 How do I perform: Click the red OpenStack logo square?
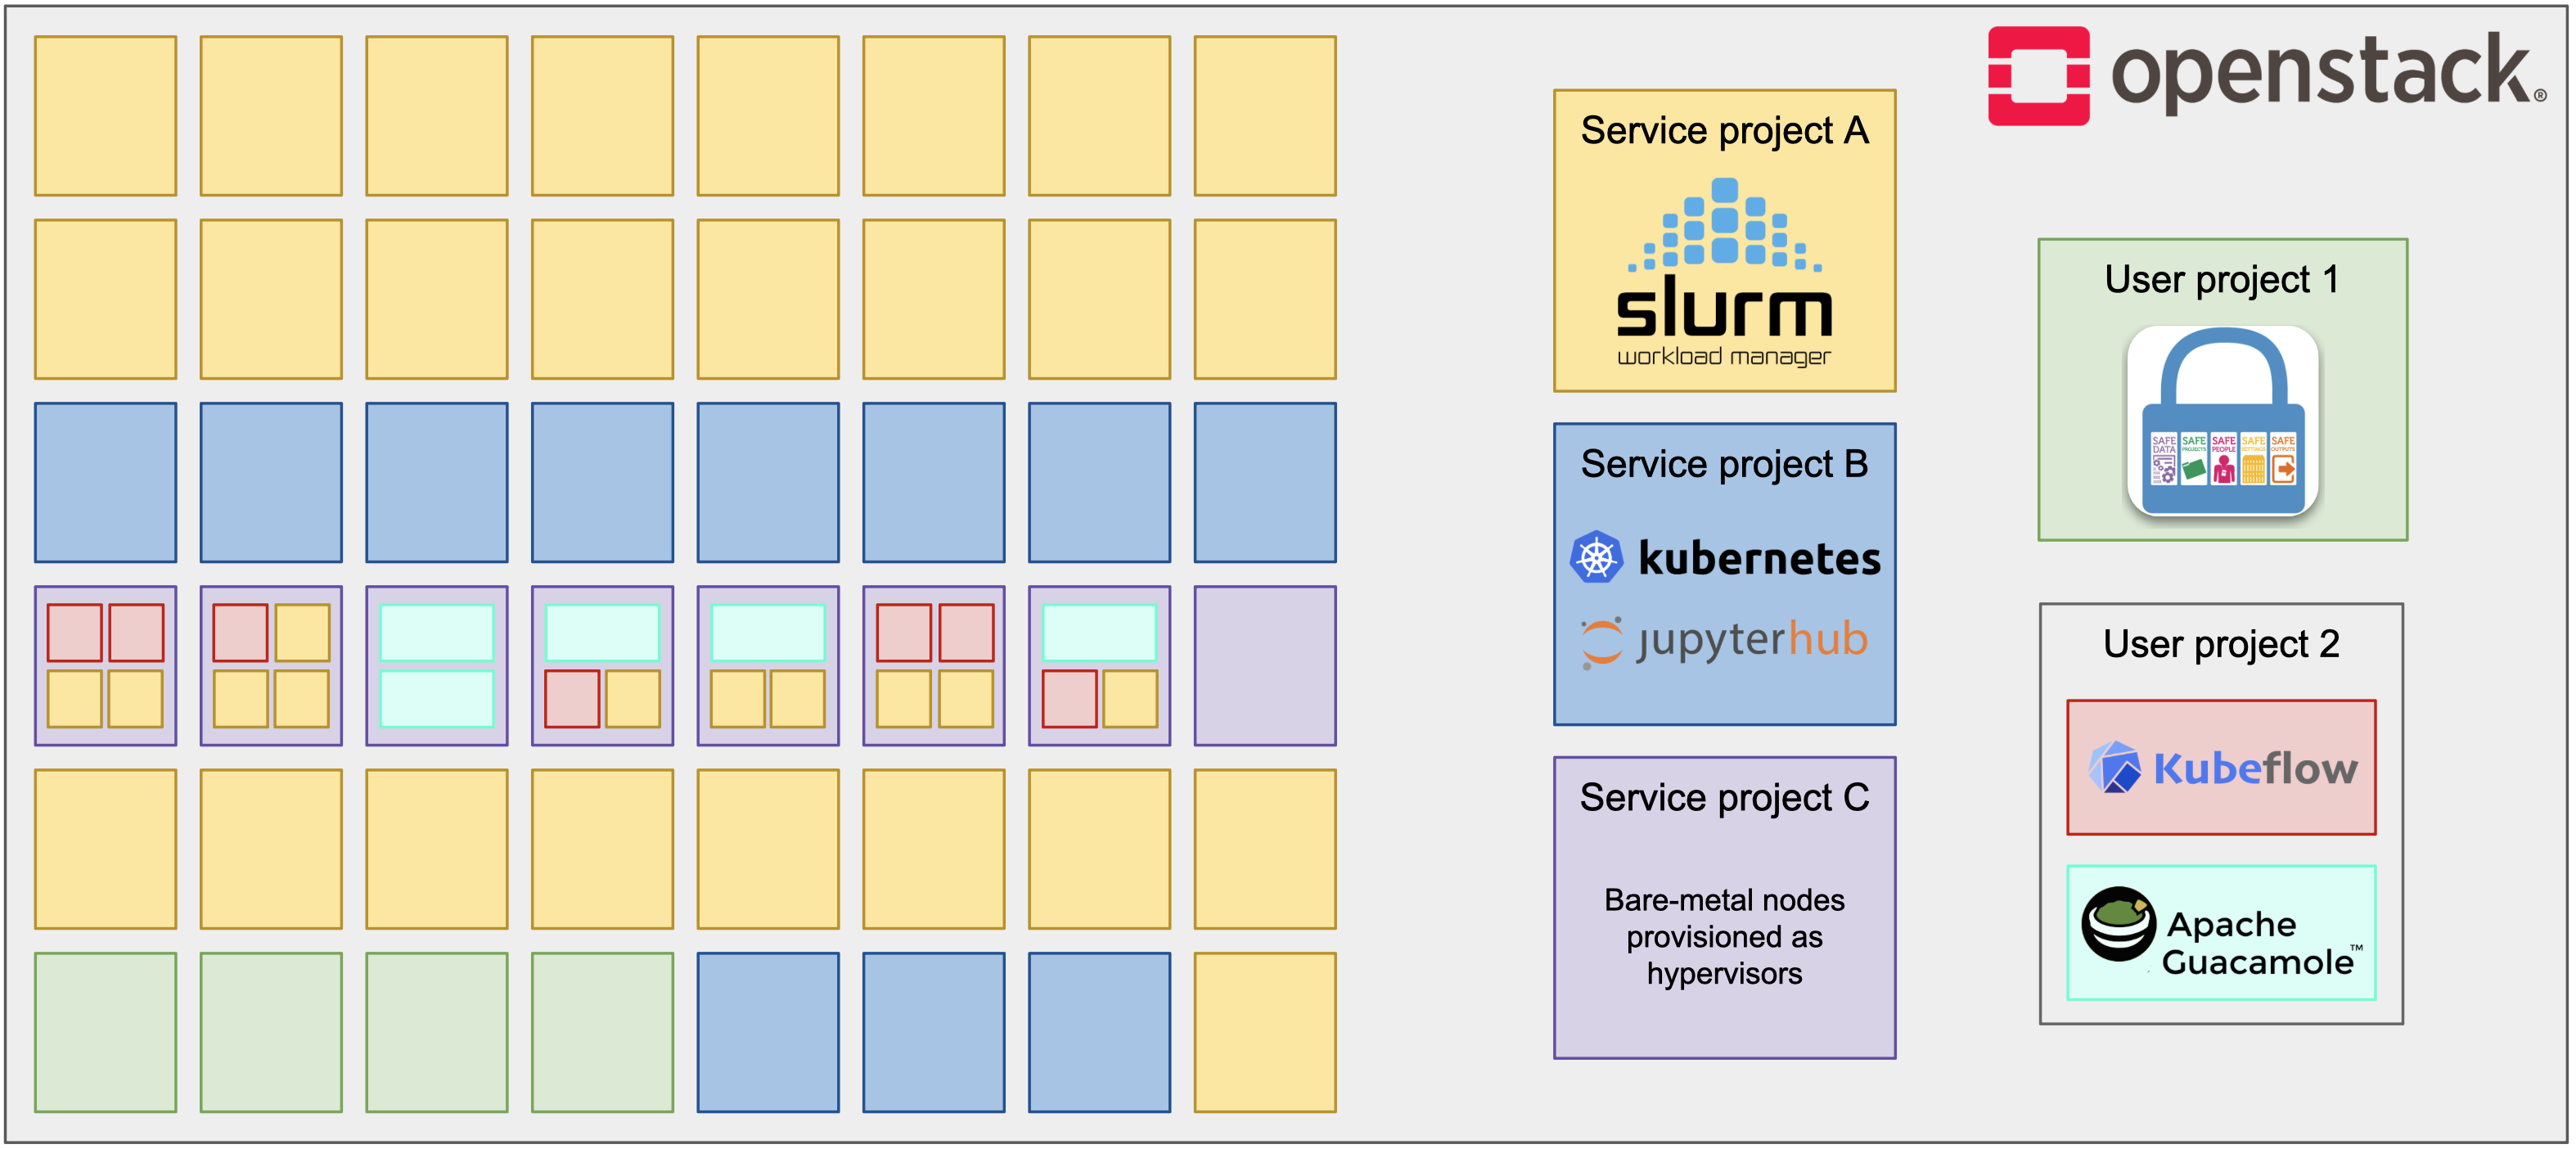click(x=2038, y=76)
